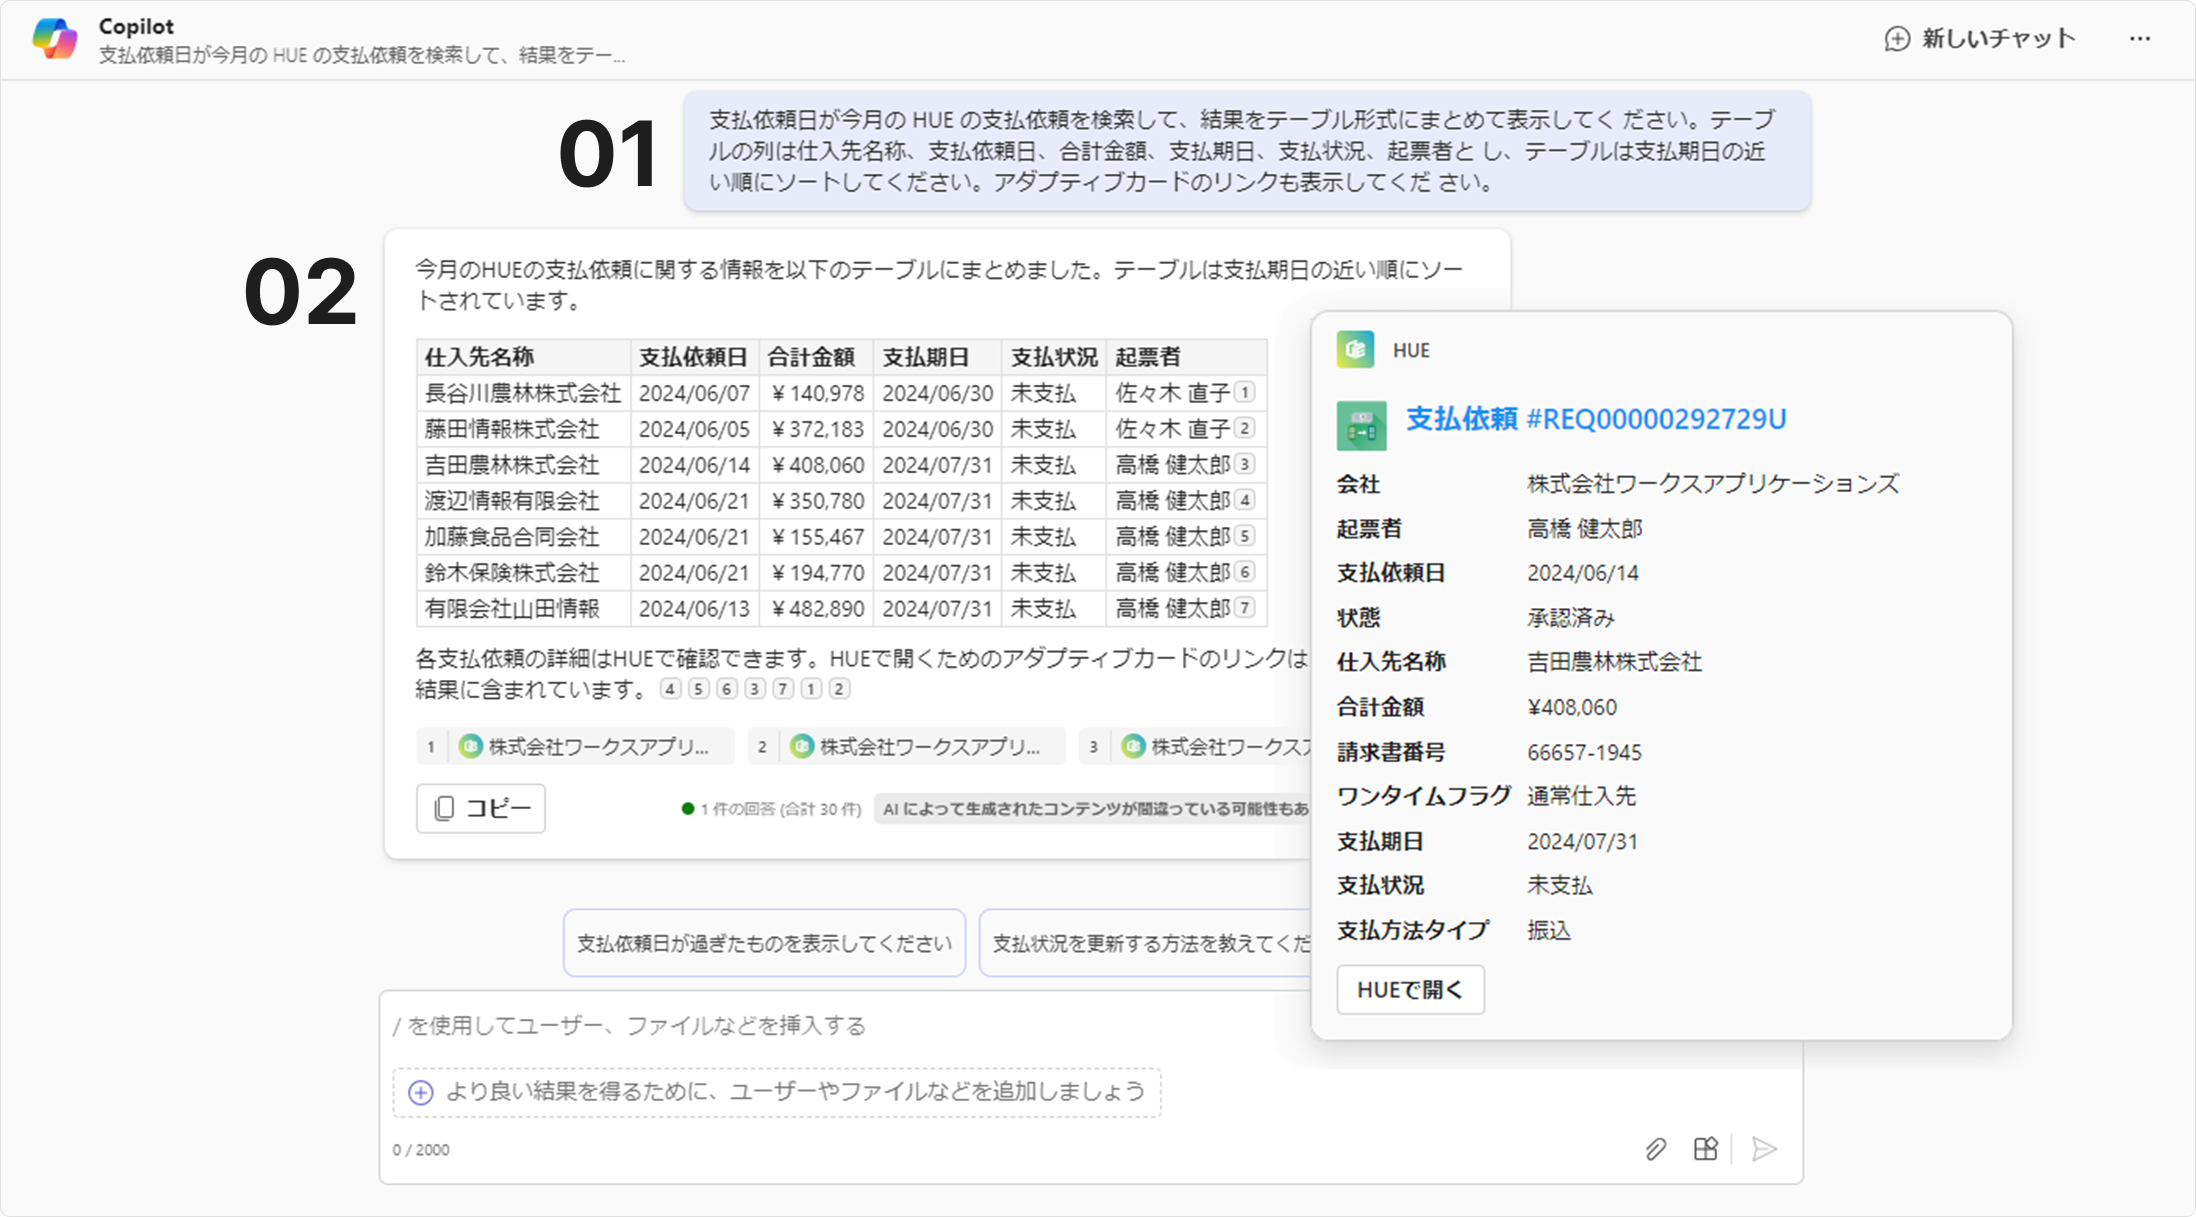Screen dimensions: 2196x1217
Task: Click citation badge 4 on 渡辺情報有限会社 row
Action: point(1245,500)
